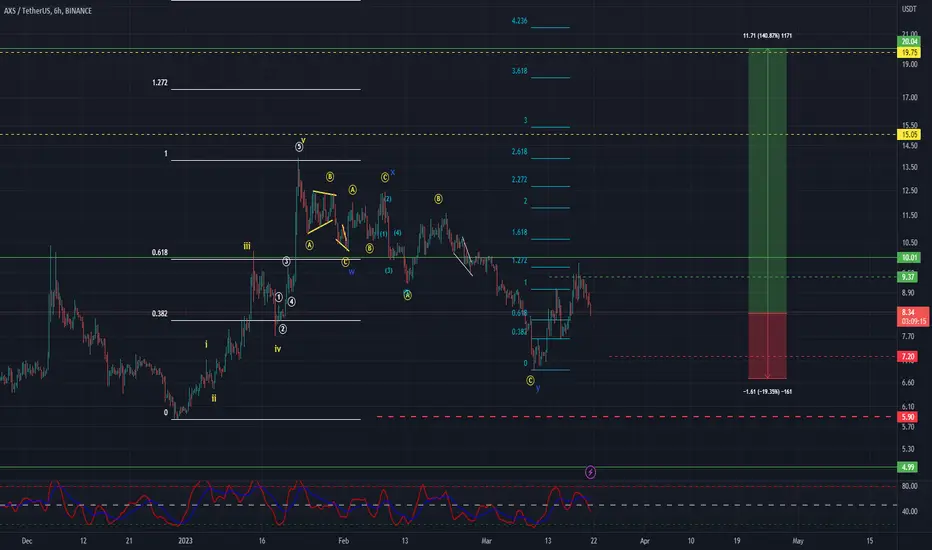The image size is (932, 550).
Task: Click the blue 1.618 Fibonacci level label
Action: (x=519, y=232)
